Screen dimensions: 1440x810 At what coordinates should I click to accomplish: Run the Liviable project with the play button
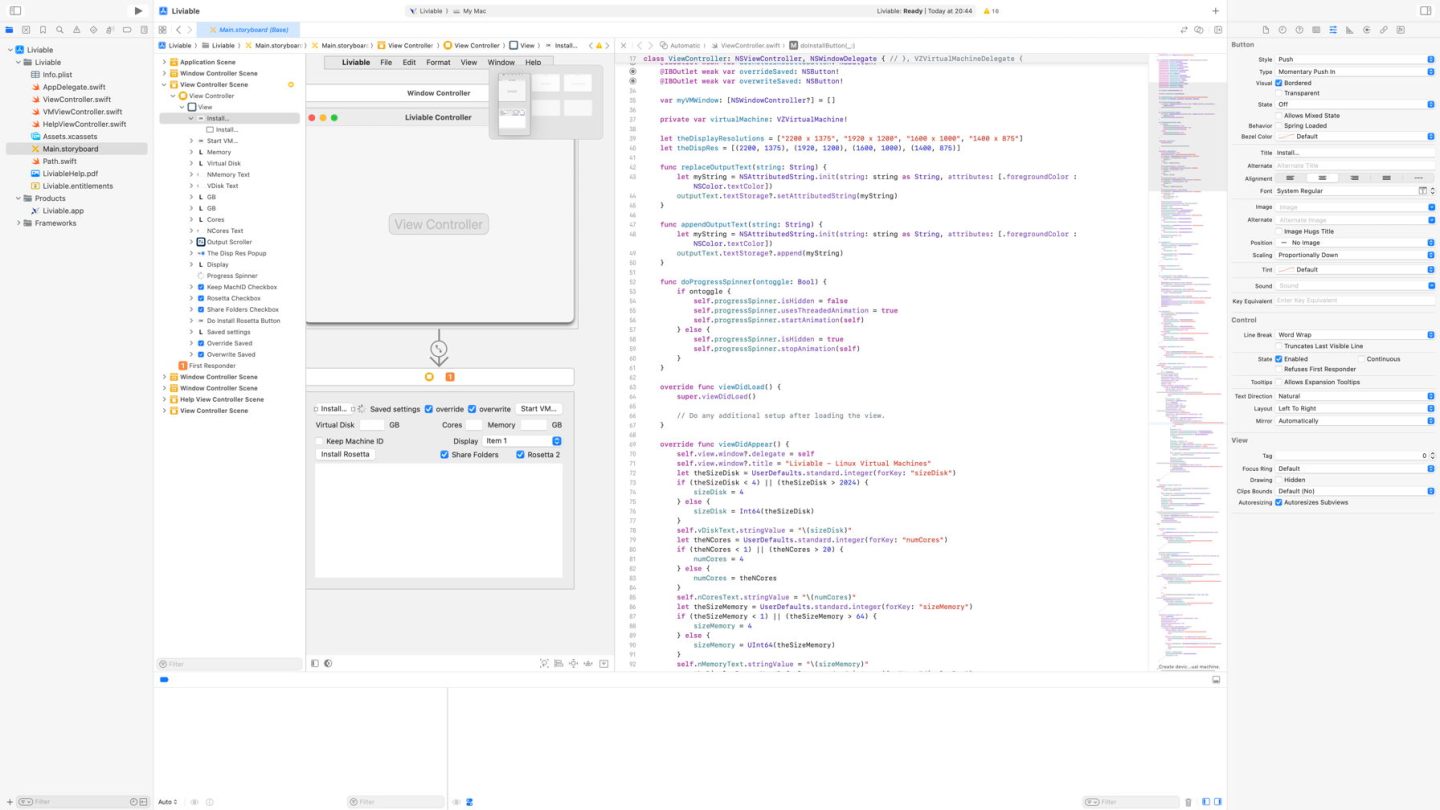tap(138, 11)
